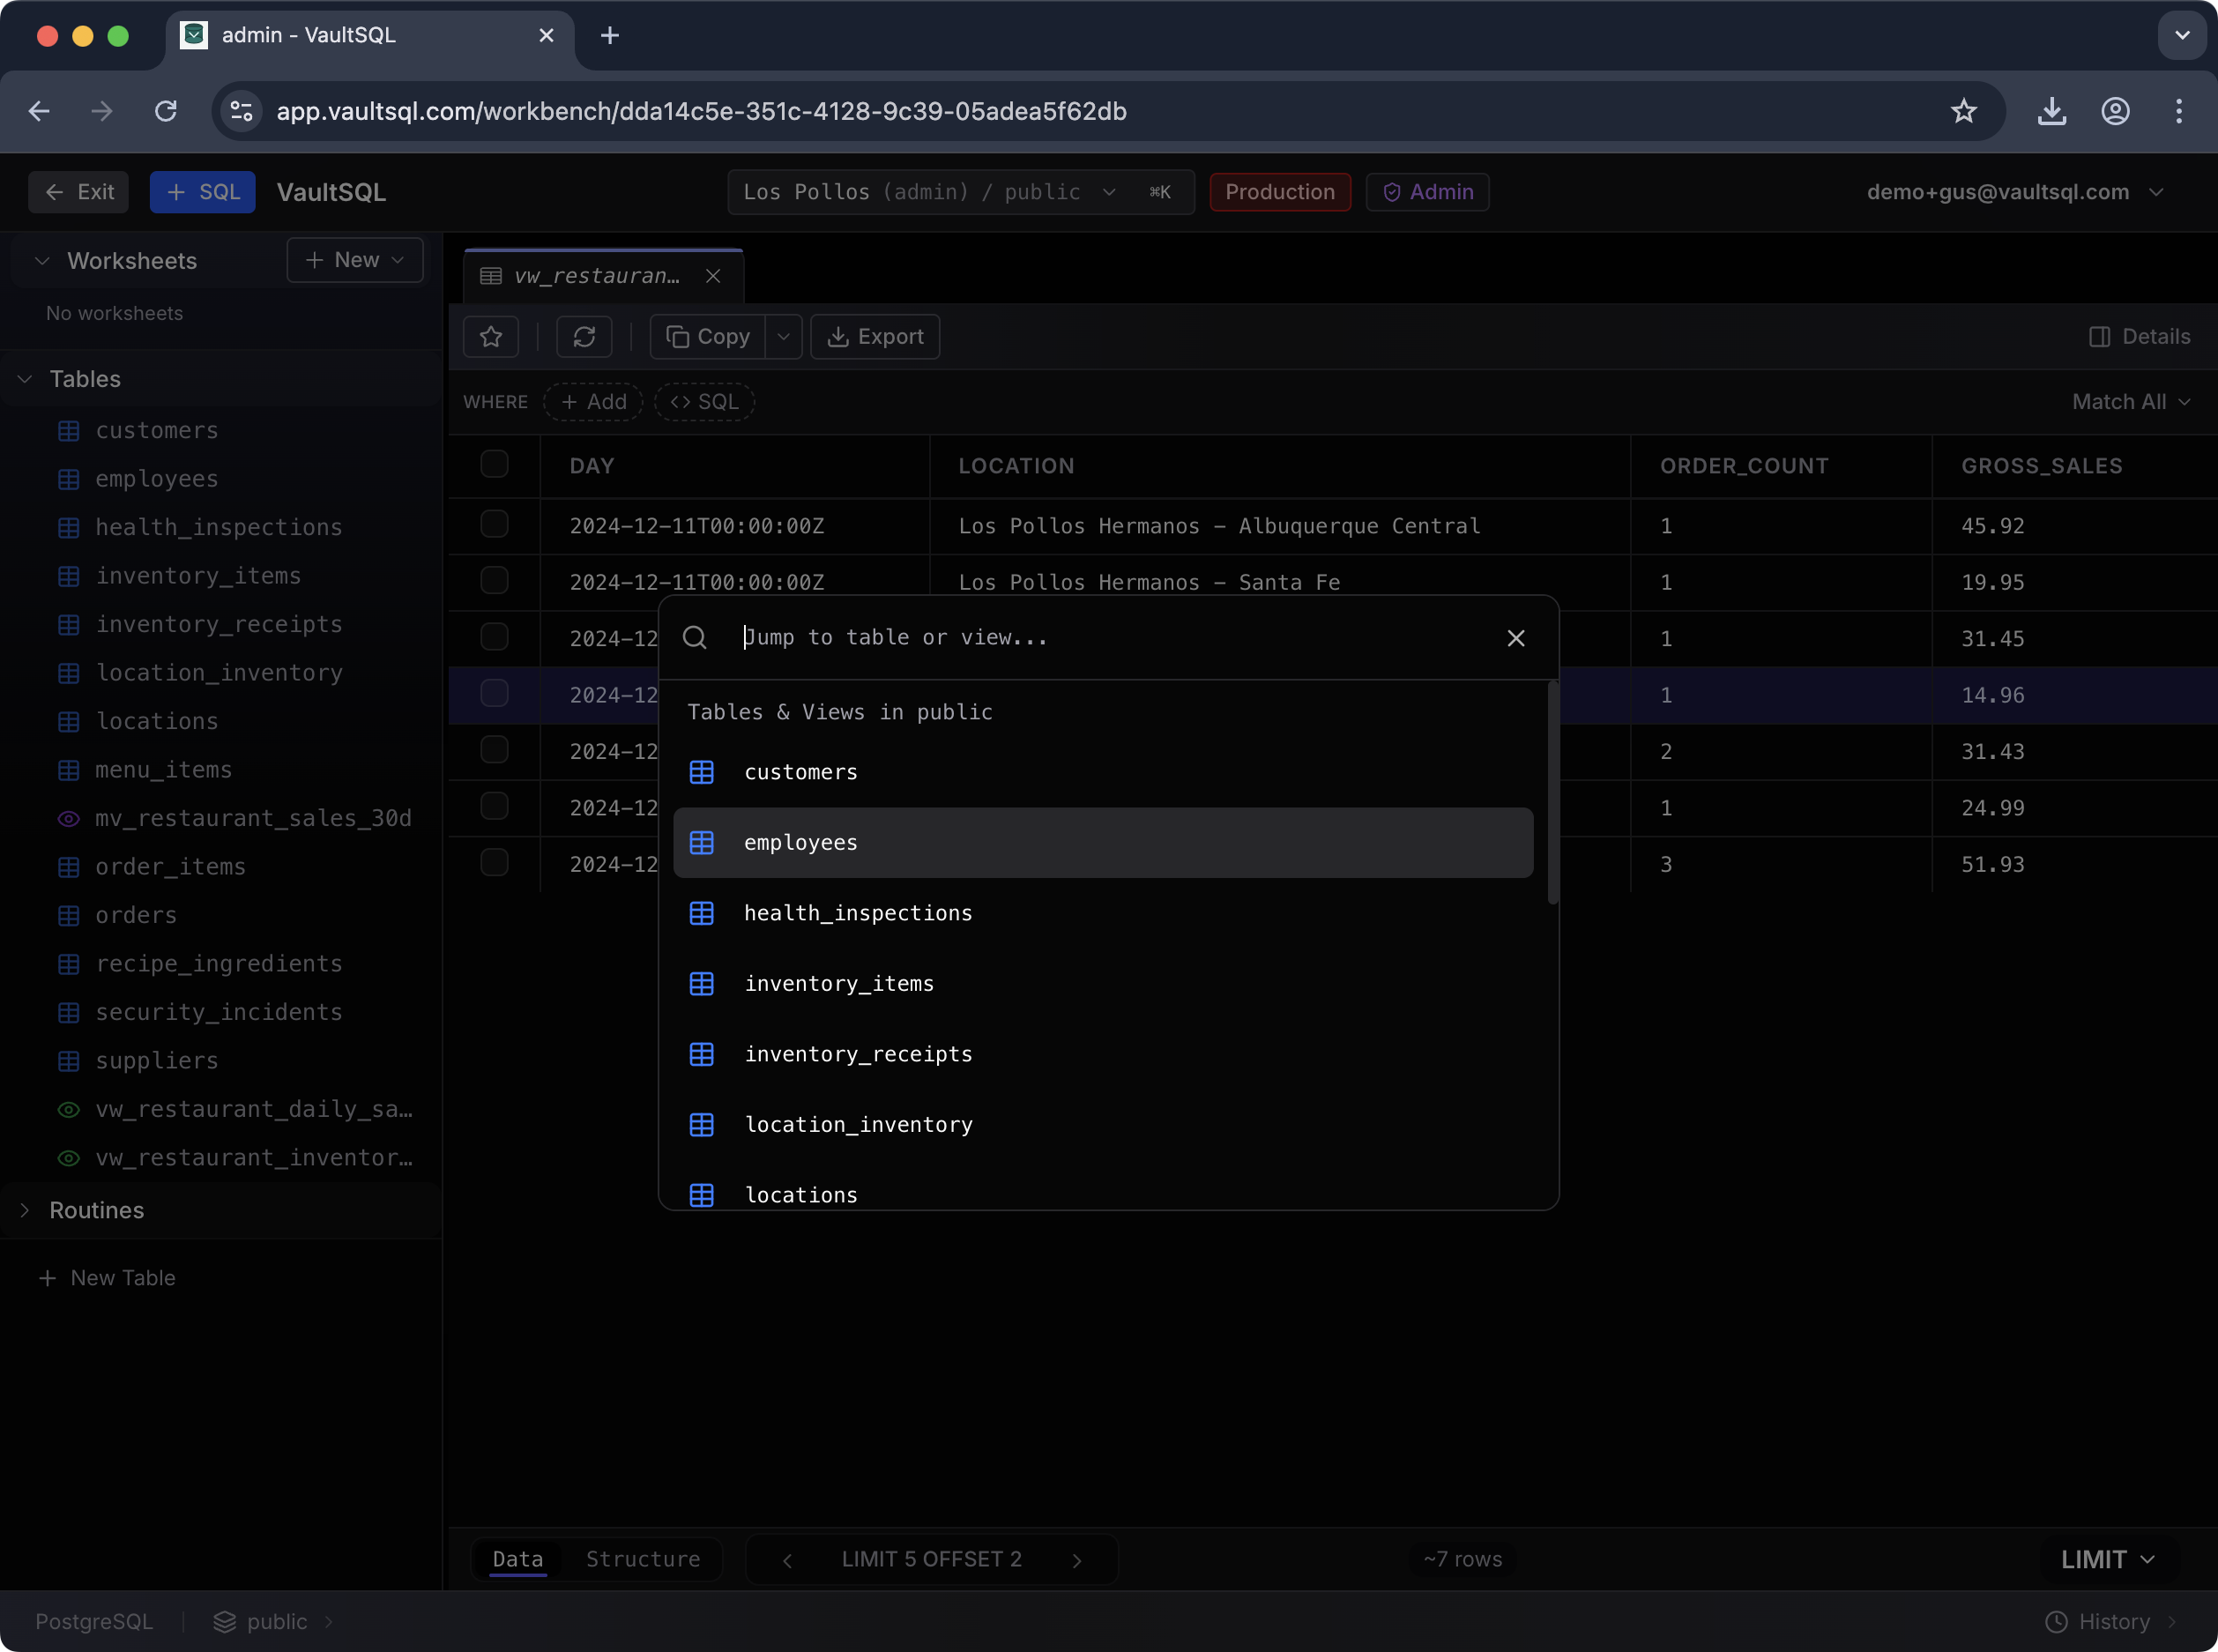Open the New worksheet dropdown
The image size is (2218, 1652).
tap(355, 260)
